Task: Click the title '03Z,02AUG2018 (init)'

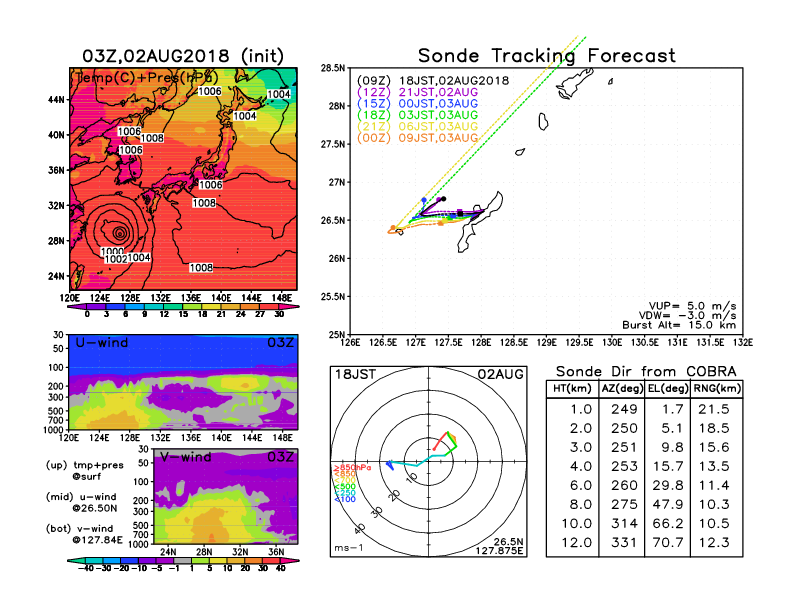Action: tap(183, 56)
